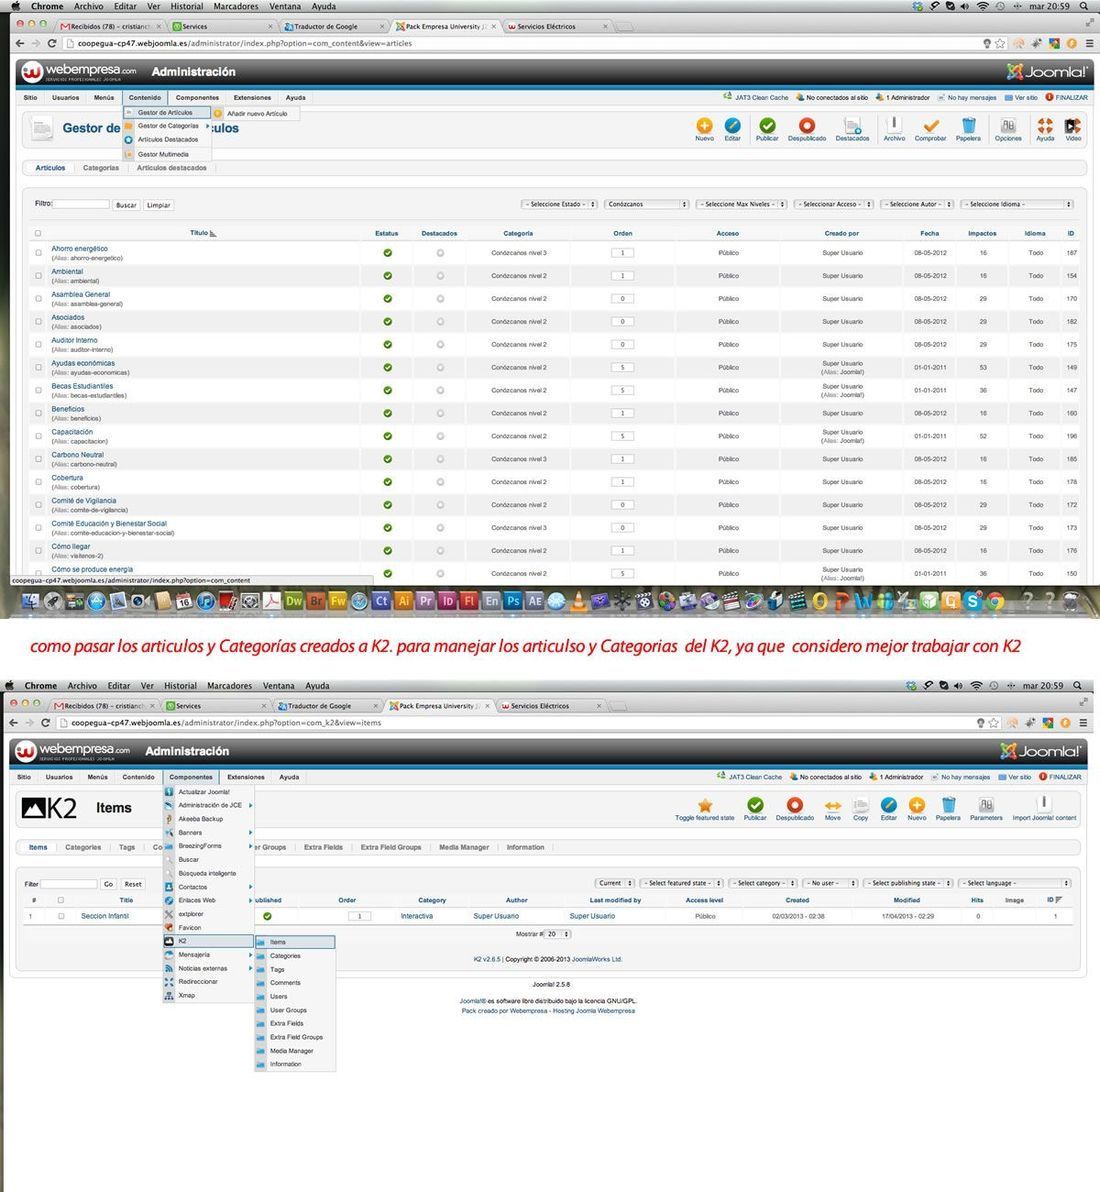
Task: Choose Akeeba Backup in Componentes menu
Action: tap(201, 819)
